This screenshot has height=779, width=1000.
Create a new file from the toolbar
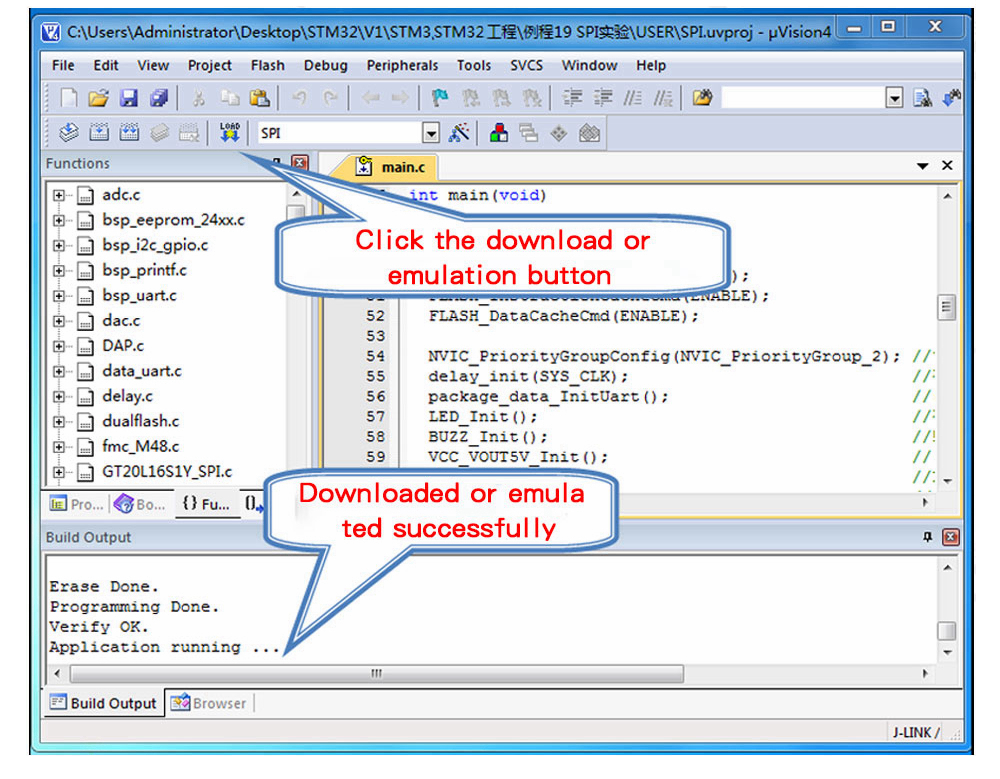click(x=68, y=98)
